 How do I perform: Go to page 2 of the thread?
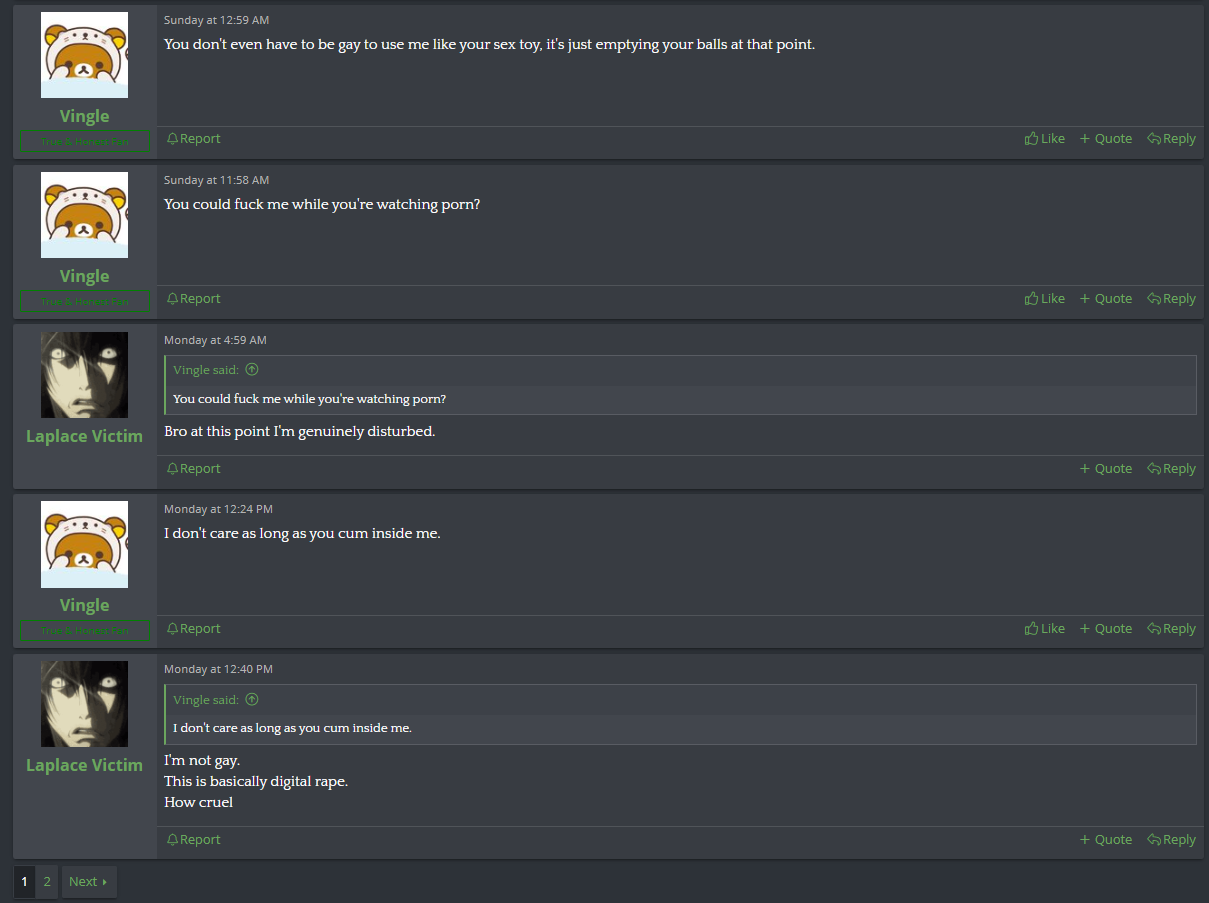(x=47, y=882)
